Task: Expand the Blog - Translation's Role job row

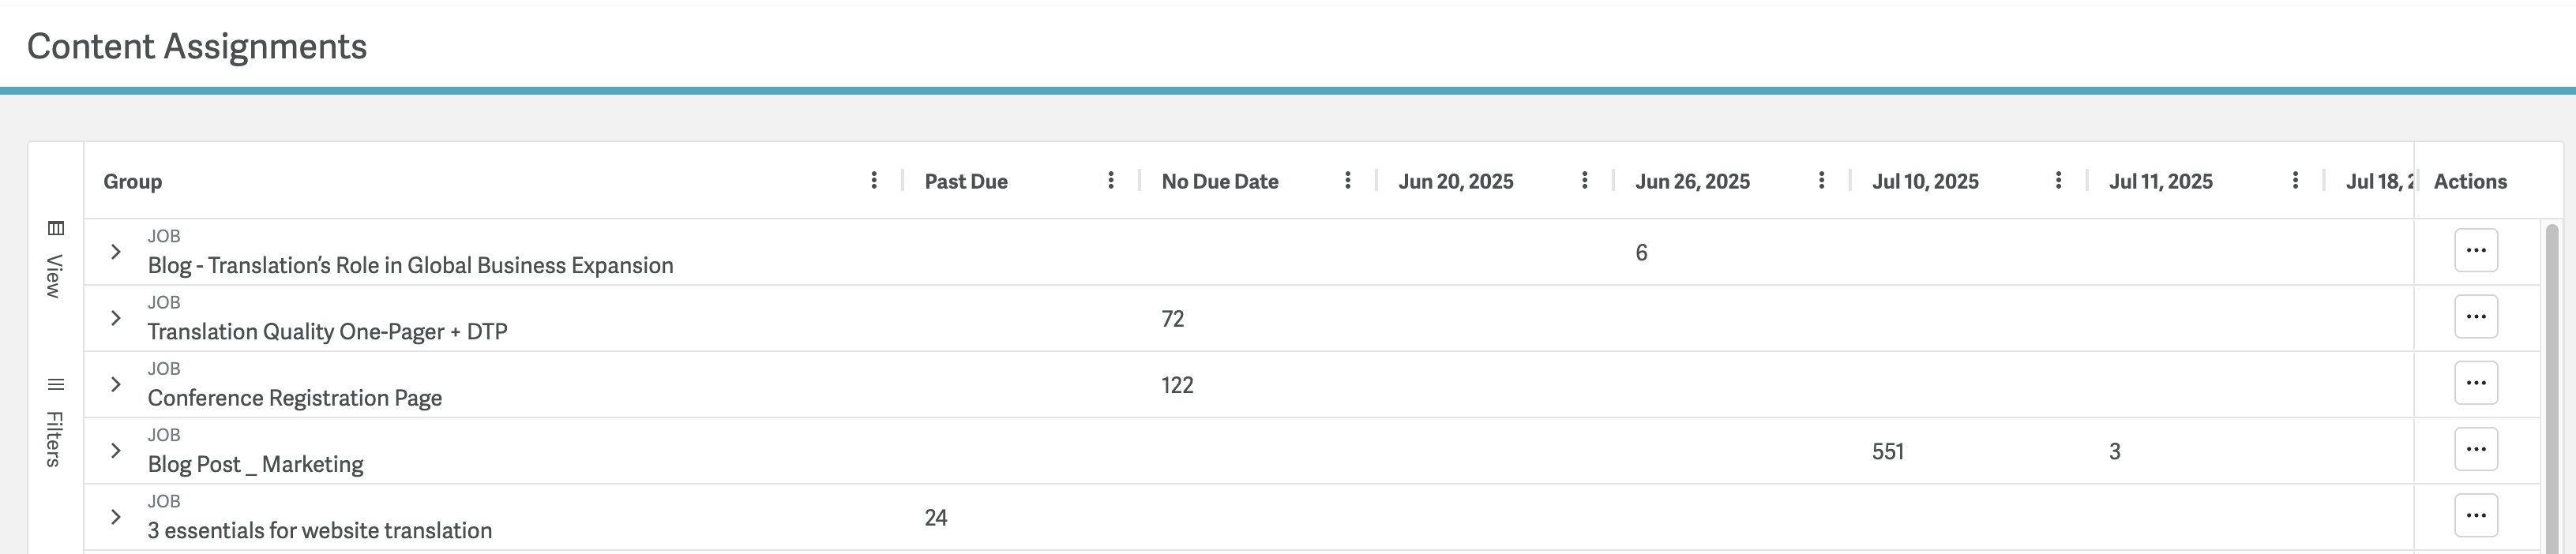Action: pos(116,252)
